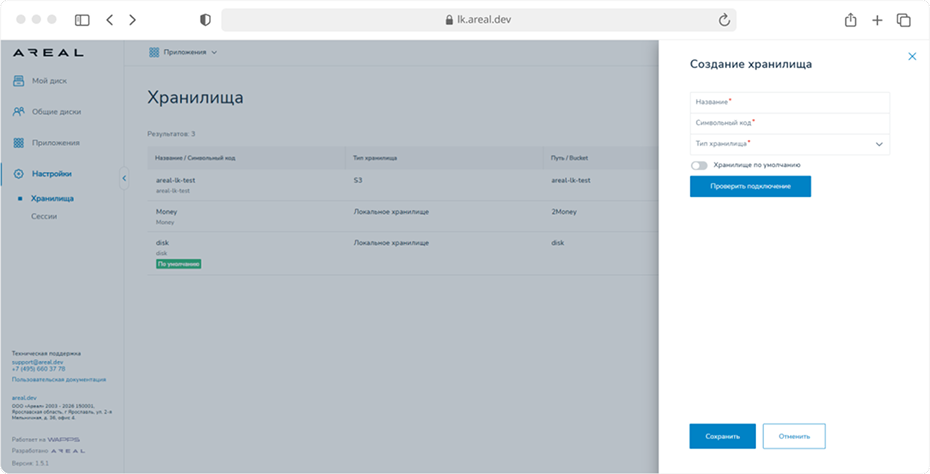Click the Символьный код input field
Viewport: 930px width, 474px height.
tap(789, 123)
